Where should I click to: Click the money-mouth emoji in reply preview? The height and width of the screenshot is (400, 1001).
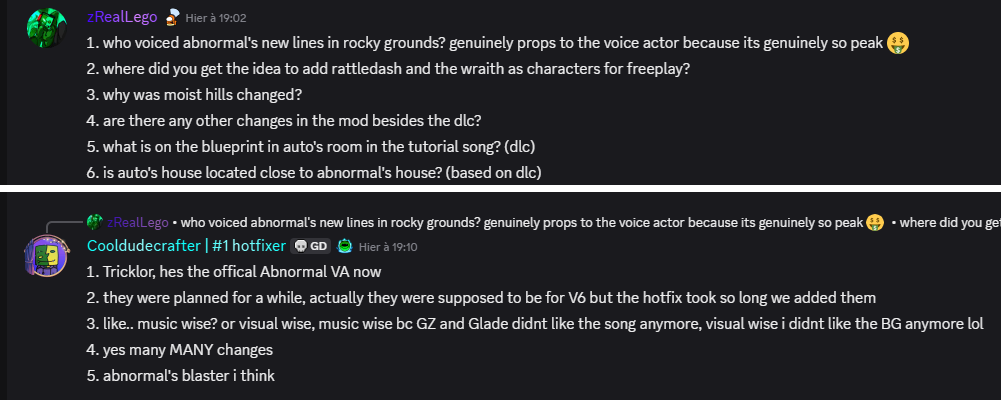click(875, 221)
